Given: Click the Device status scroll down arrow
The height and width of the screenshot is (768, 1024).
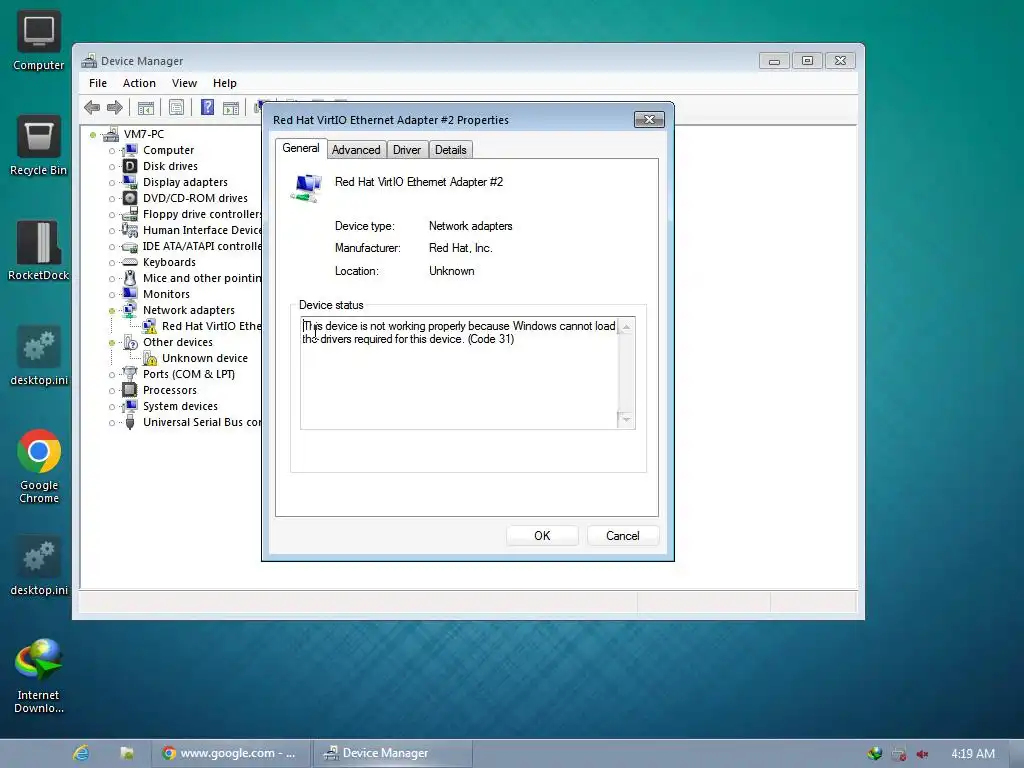Looking at the screenshot, I should click(626, 419).
